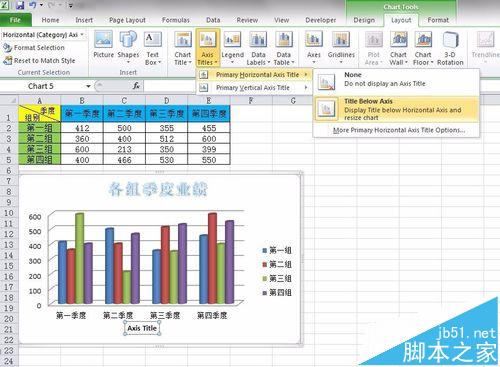Click cell containing 412
This screenshot has width=500, height=367.
click(x=82, y=128)
